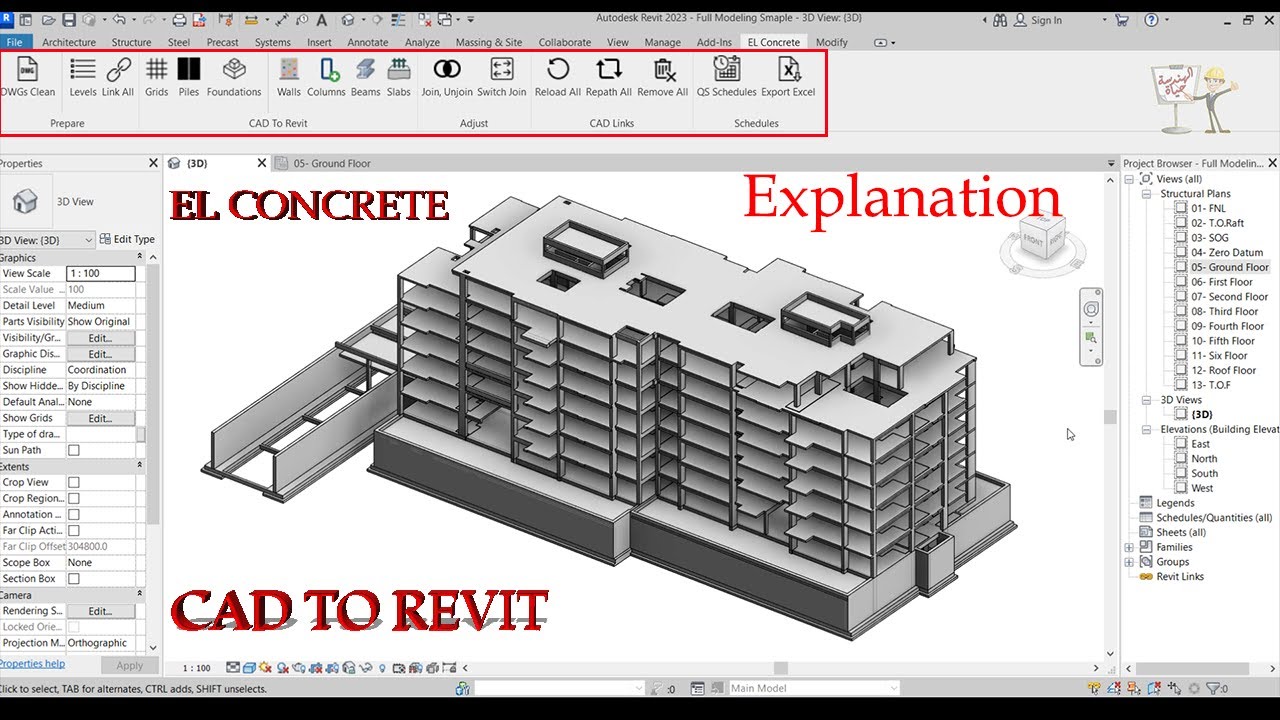The width and height of the screenshot is (1280, 720).
Task: Toggle the Annotation crop checkbox
Action: click(73, 514)
